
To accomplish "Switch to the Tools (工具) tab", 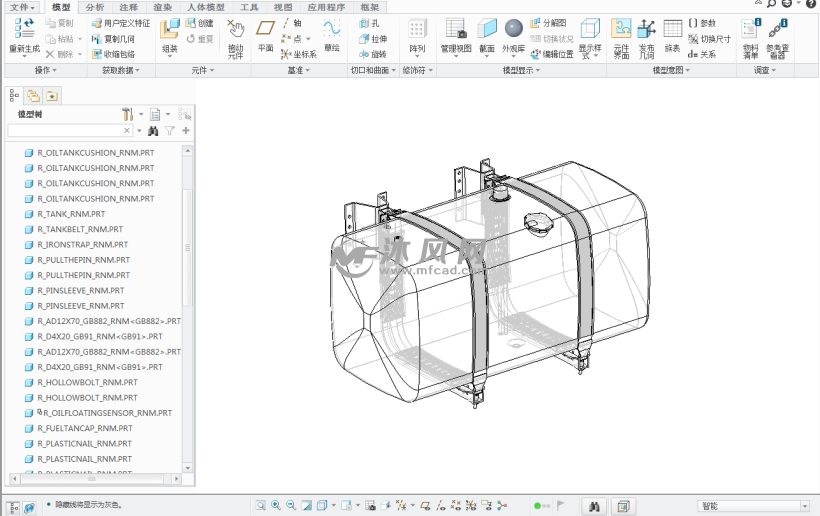I will [249, 7].
